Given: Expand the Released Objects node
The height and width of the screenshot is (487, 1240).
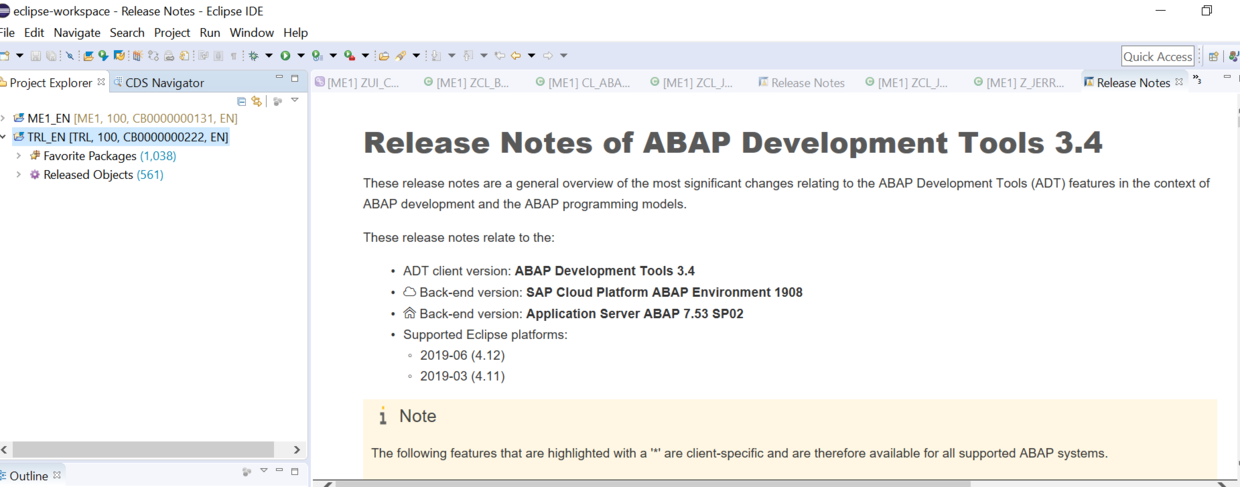Looking at the screenshot, I should [x=19, y=175].
